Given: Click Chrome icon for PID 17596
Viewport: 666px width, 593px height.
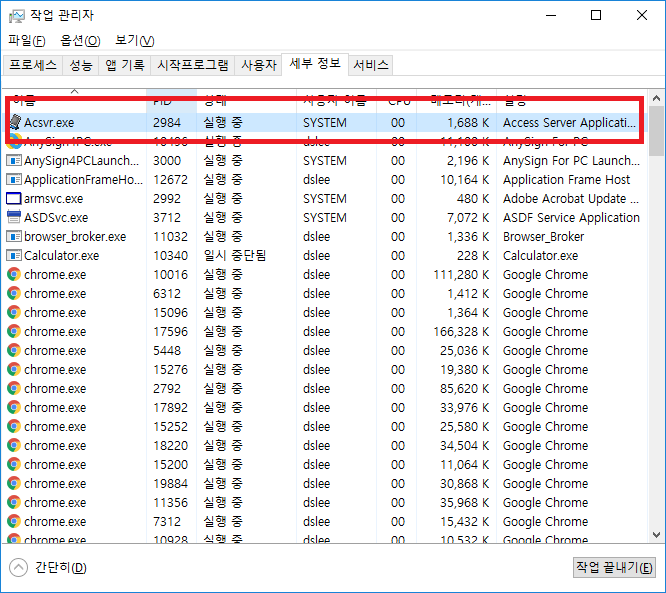Looking at the screenshot, I should click(14, 331).
